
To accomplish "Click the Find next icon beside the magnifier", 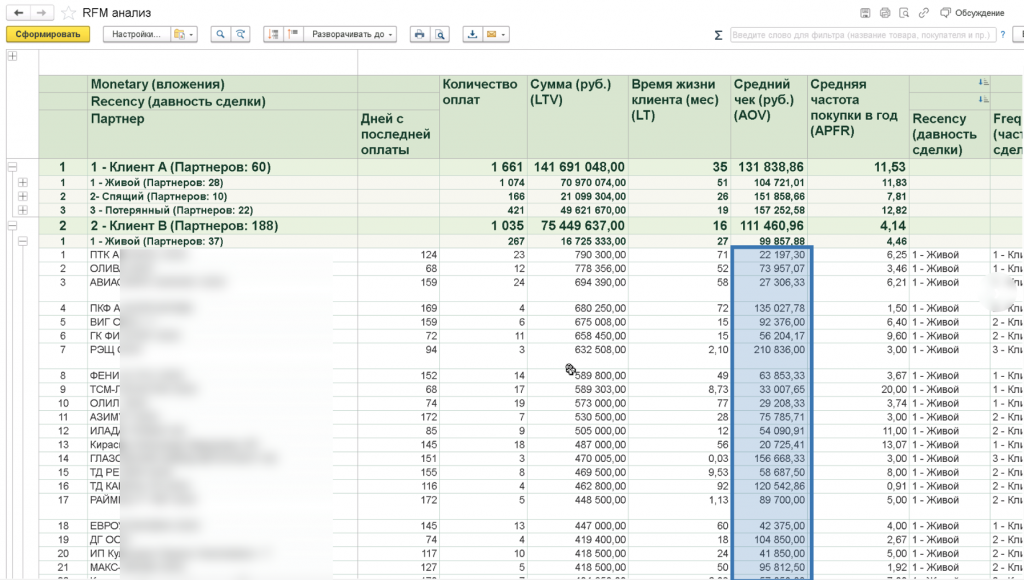I will [x=240, y=34].
